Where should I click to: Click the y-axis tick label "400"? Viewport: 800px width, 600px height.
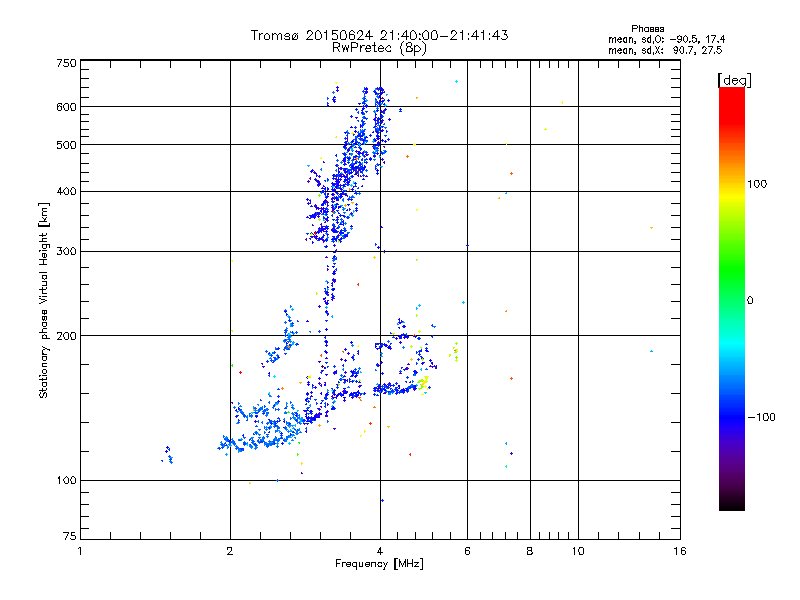(67, 192)
